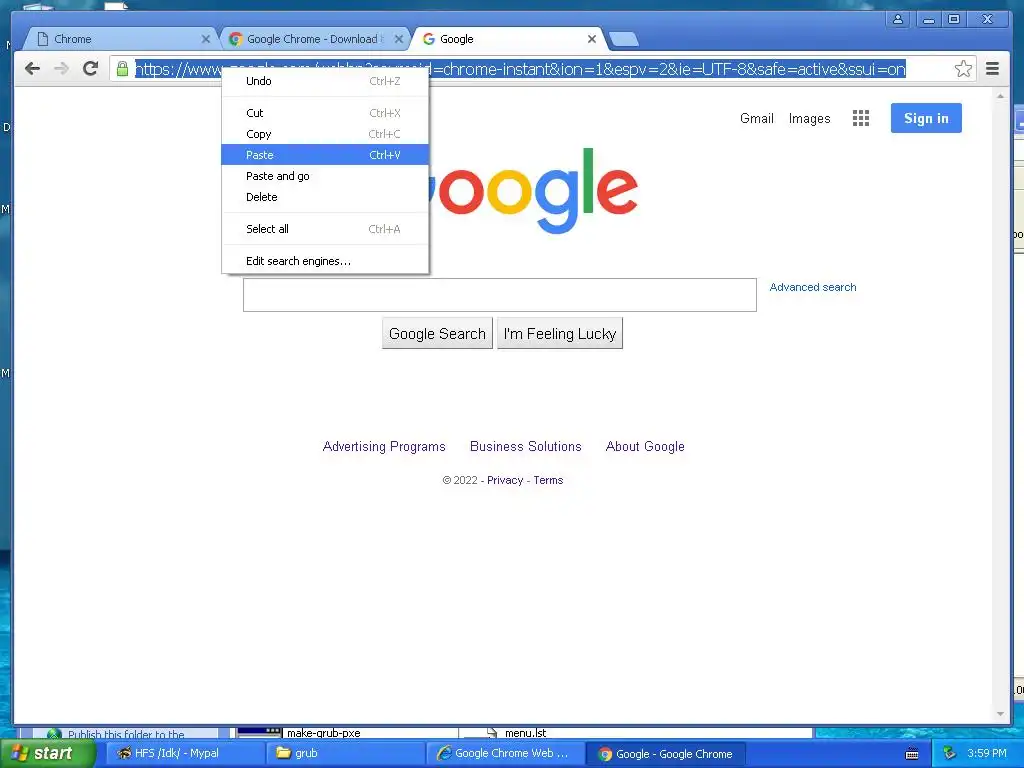Open the About Google link
Screen dimensions: 1024x768
pyautogui.click(x=645, y=446)
